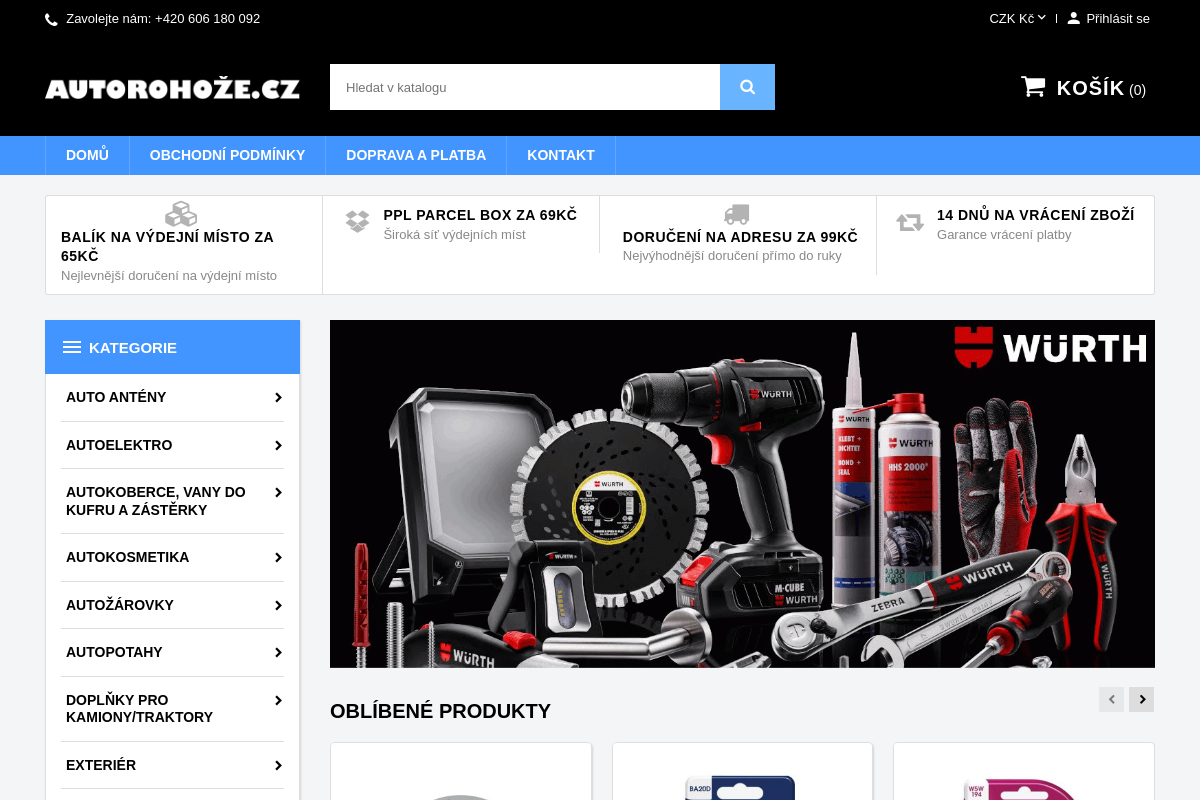Click the Hledat v katalogu search field
This screenshot has height=800, width=1200.
pos(525,87)
